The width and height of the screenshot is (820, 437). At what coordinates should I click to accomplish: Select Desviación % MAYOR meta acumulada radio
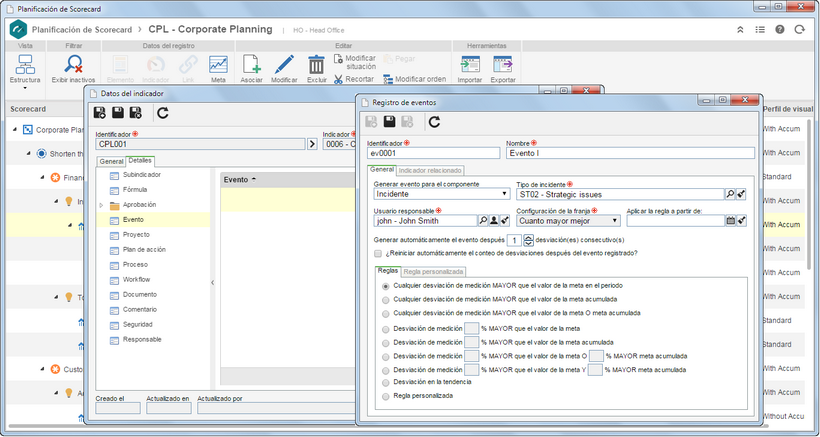pos(385,343)
